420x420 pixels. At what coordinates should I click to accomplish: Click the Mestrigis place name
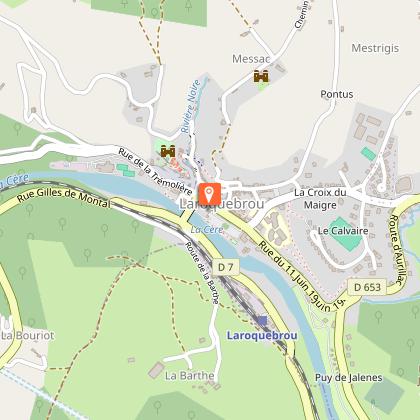coord(375,48)
